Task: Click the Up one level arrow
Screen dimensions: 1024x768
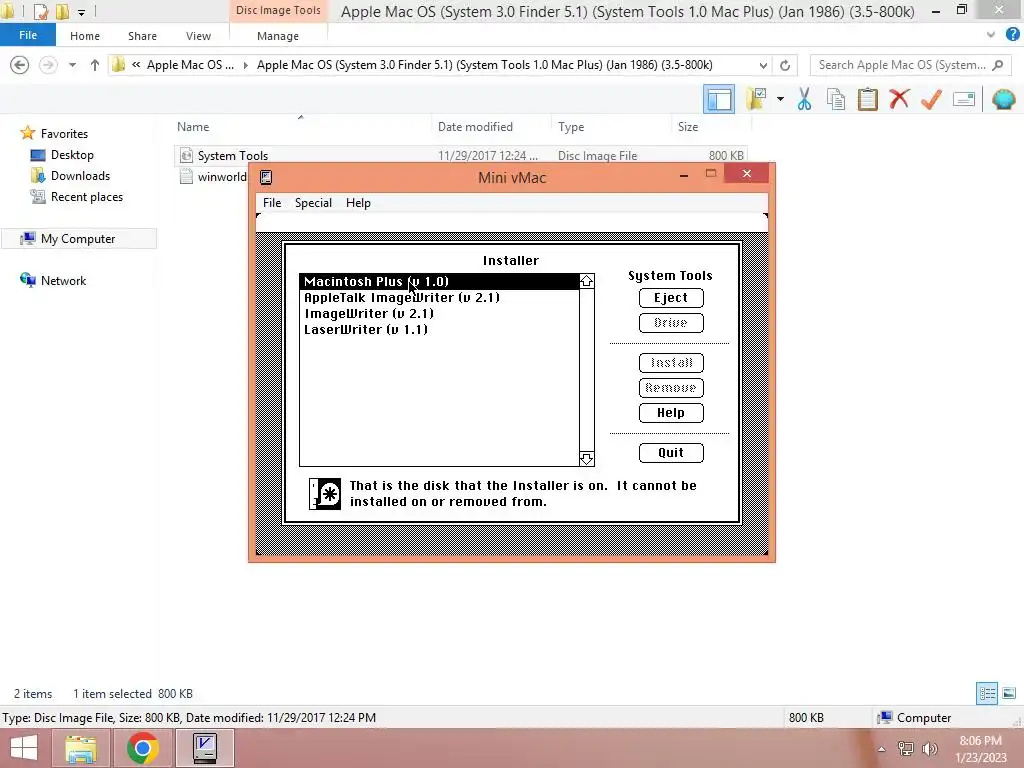Action: pos(95,65)
